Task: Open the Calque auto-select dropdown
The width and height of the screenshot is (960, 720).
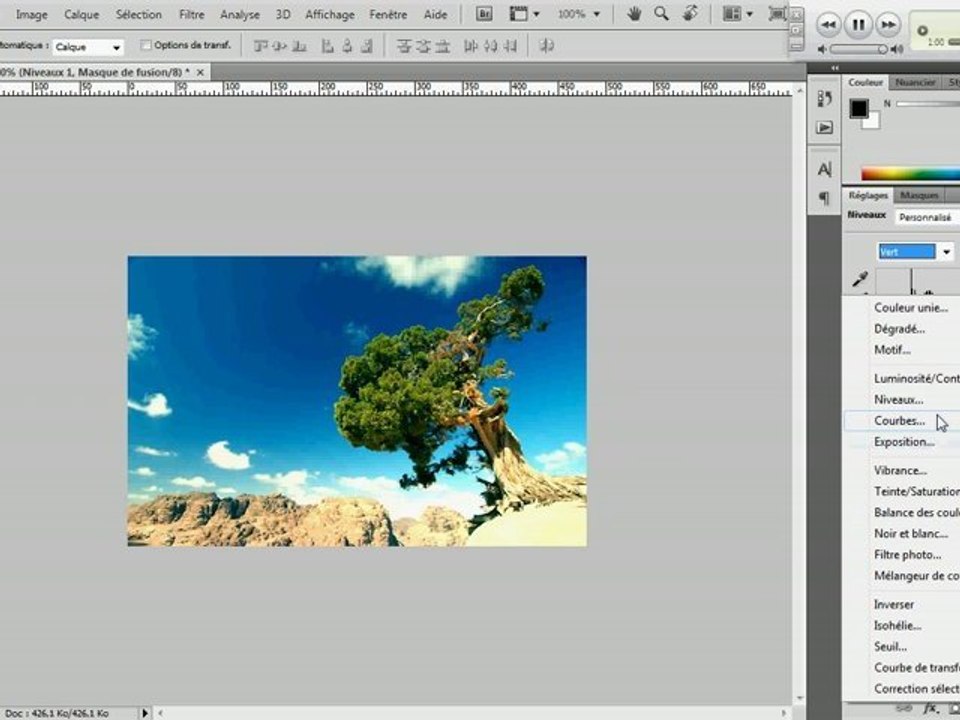Action: click(88, 47)
